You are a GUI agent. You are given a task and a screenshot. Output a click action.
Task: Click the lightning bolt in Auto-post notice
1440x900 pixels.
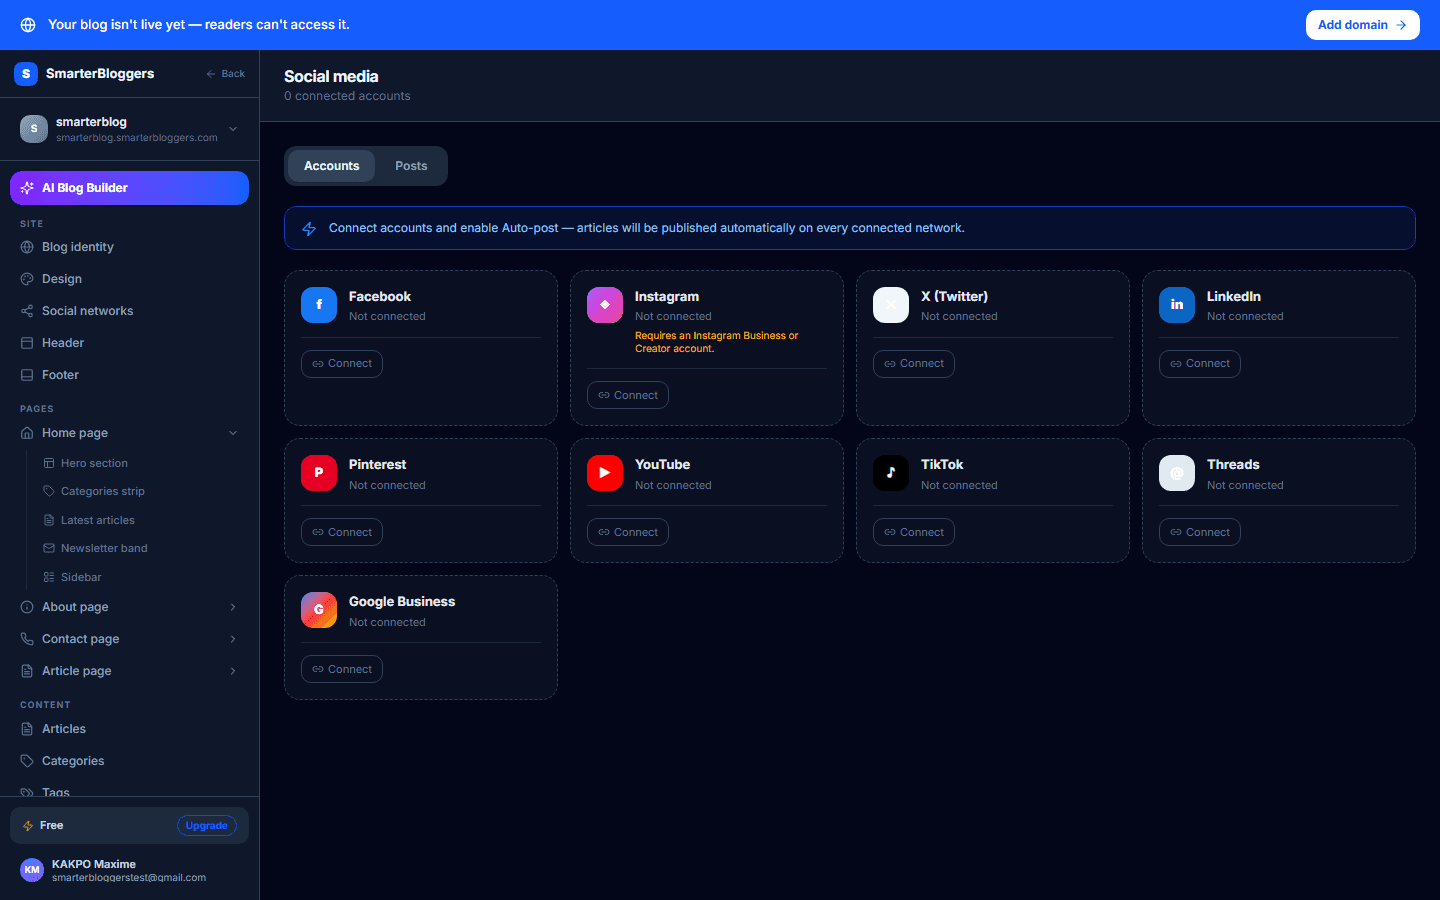pos(309,229)
